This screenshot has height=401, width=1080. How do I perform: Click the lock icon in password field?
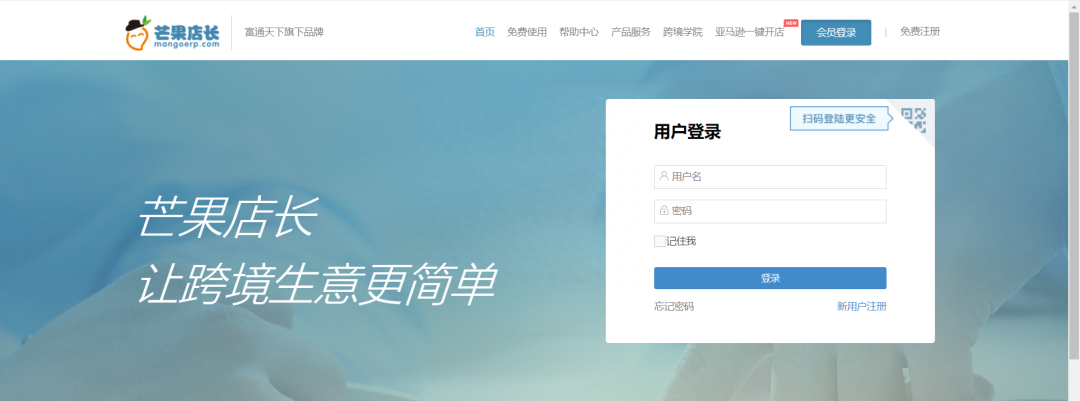click(664, 211)
